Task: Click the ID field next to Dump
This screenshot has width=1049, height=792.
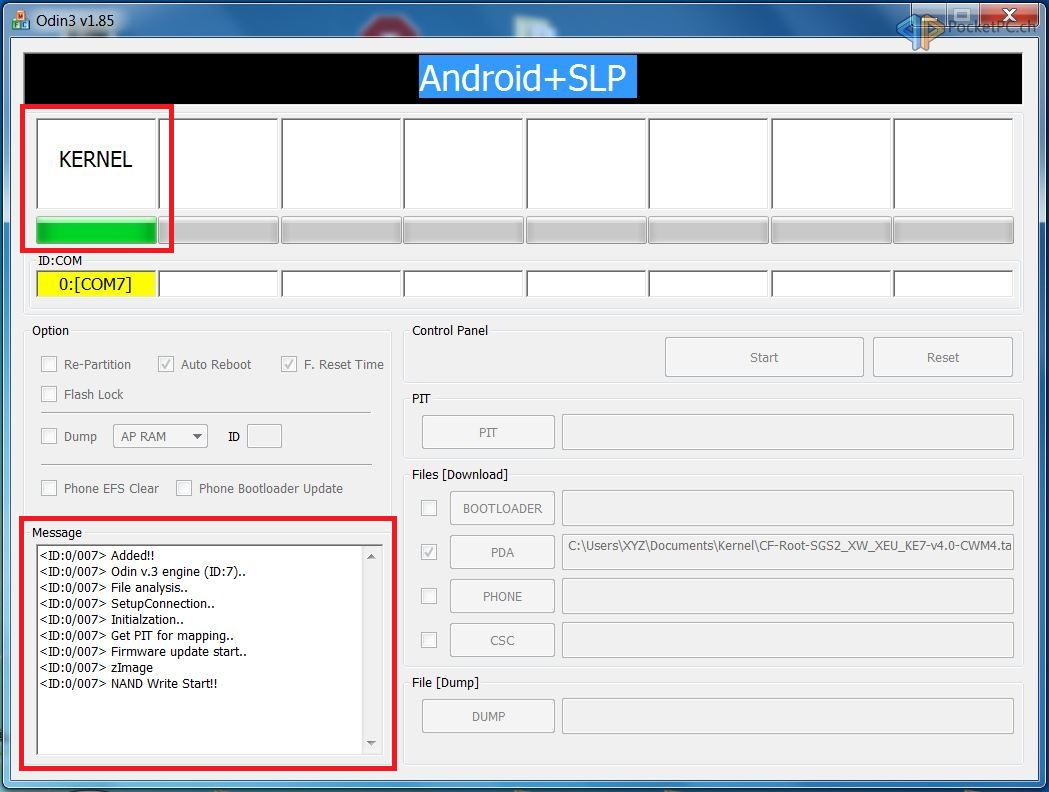Action: 264,436
